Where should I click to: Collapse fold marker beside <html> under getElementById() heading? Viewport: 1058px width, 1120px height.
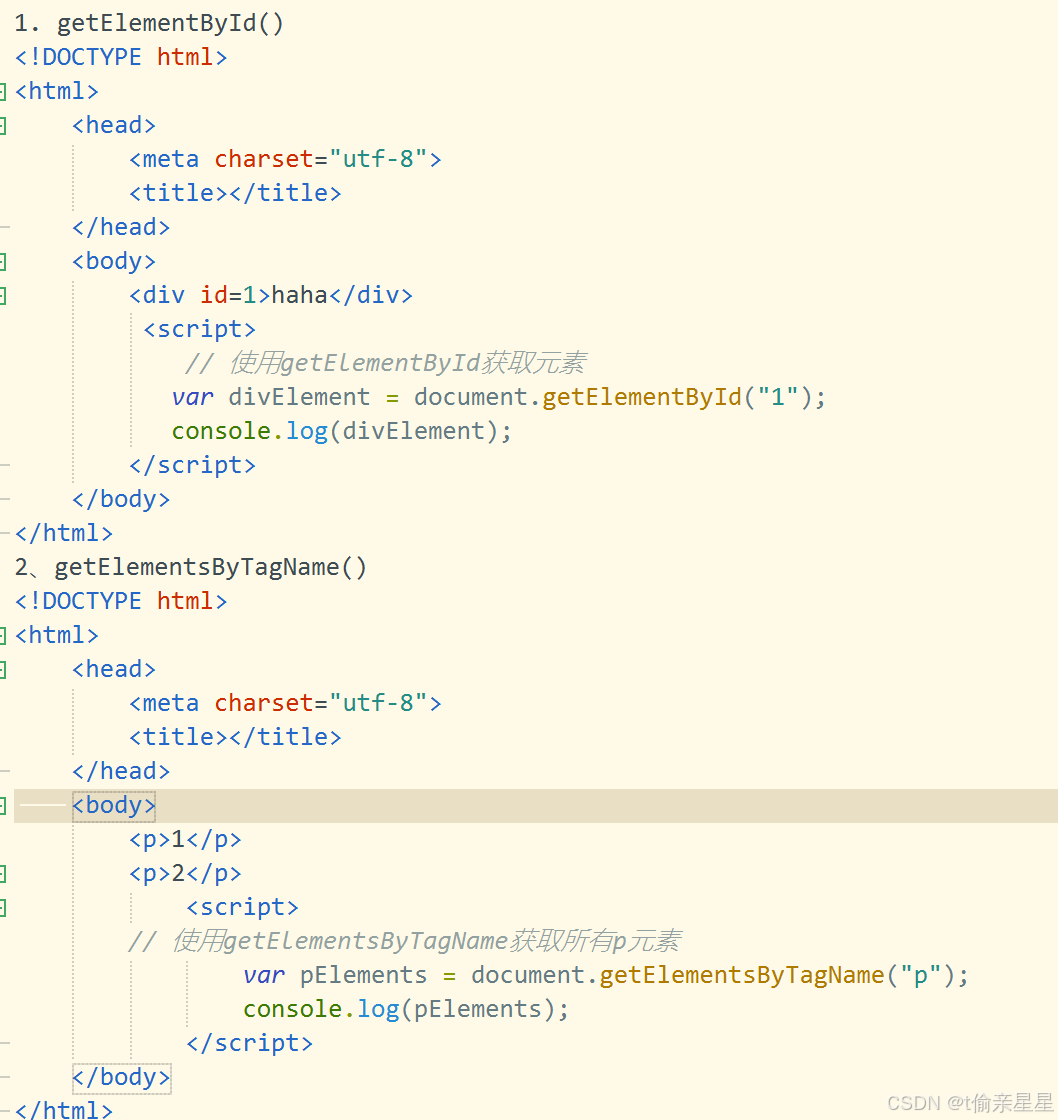pyautogui.click(x=2, y=91)
